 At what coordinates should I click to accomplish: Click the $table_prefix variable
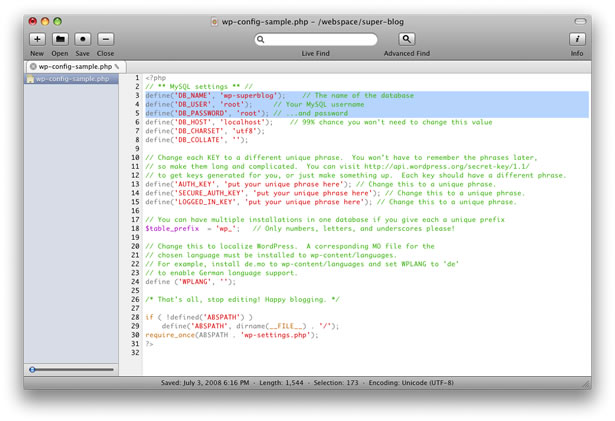coord(172,228)
